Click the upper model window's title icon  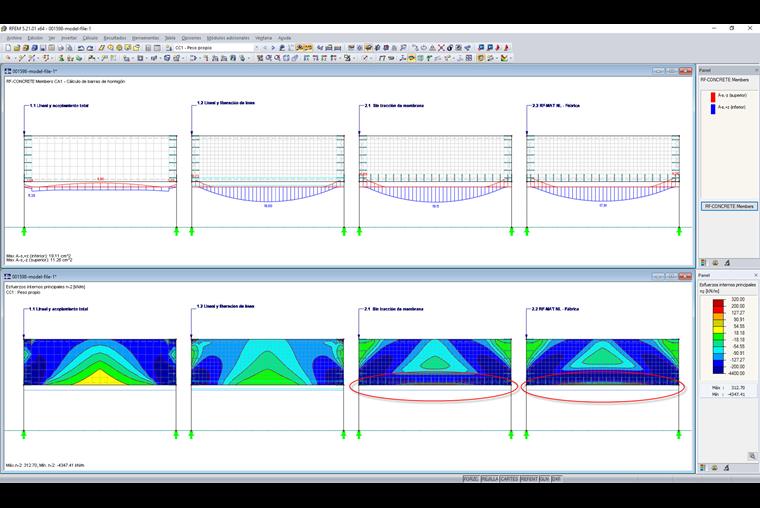(x=8, y=71)
